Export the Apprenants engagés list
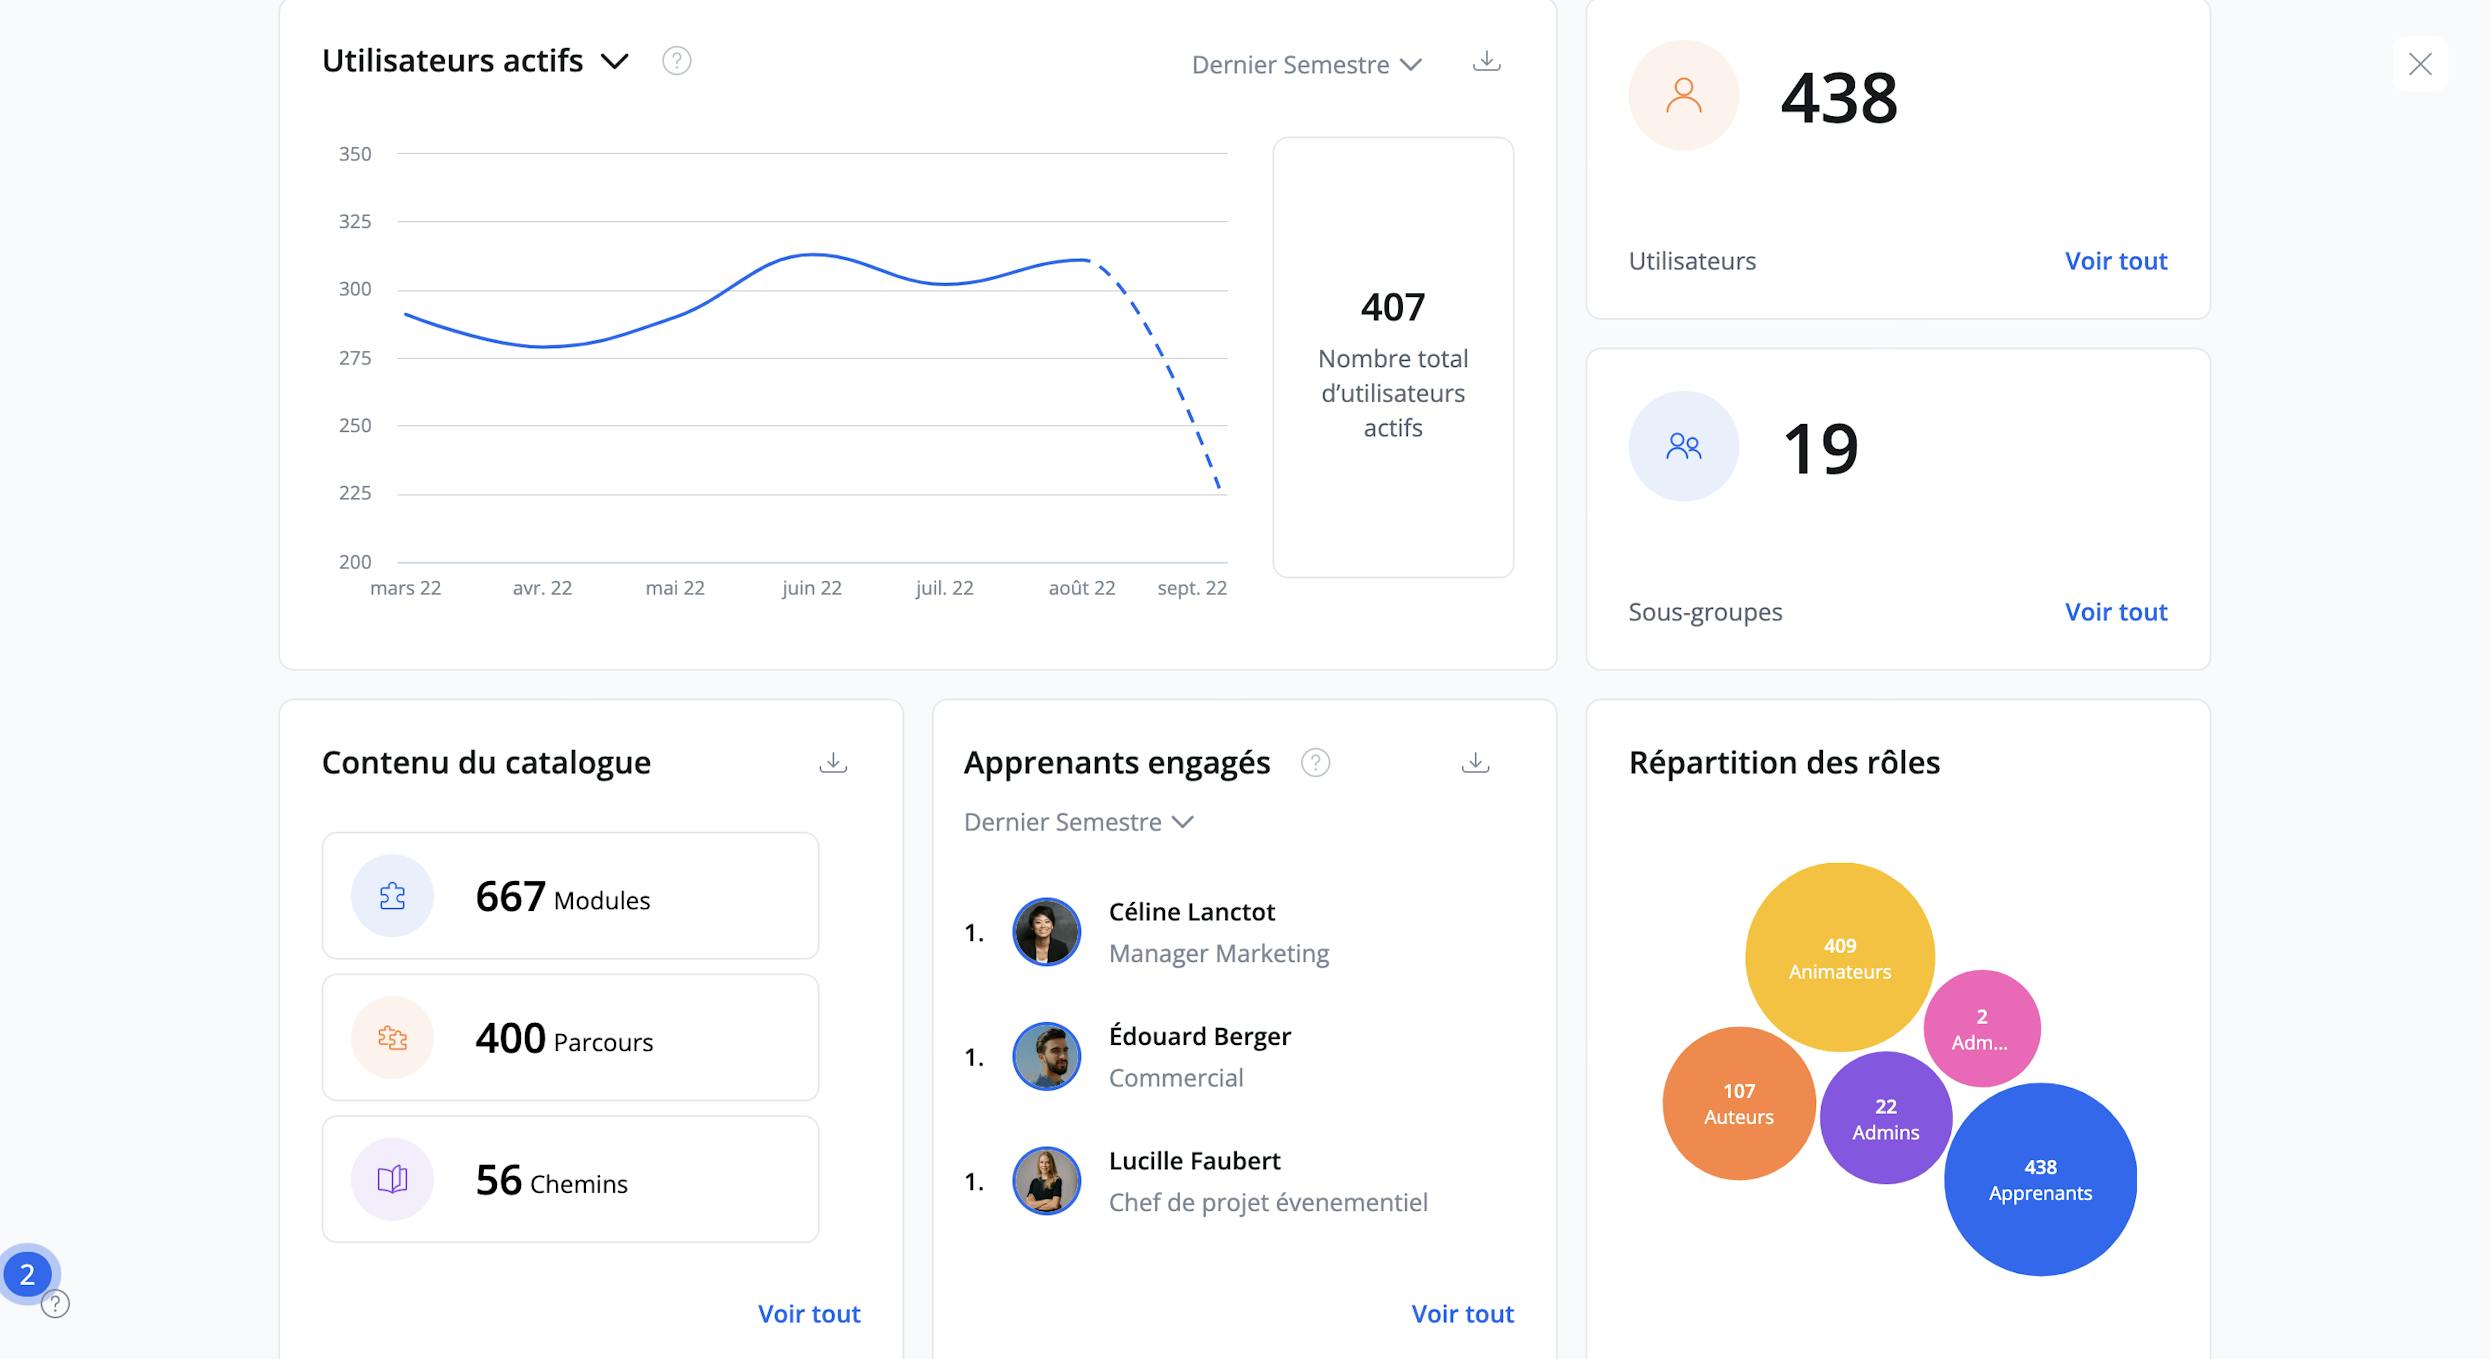This screenshot has width=2490, height=1359. pos(1476,763)
